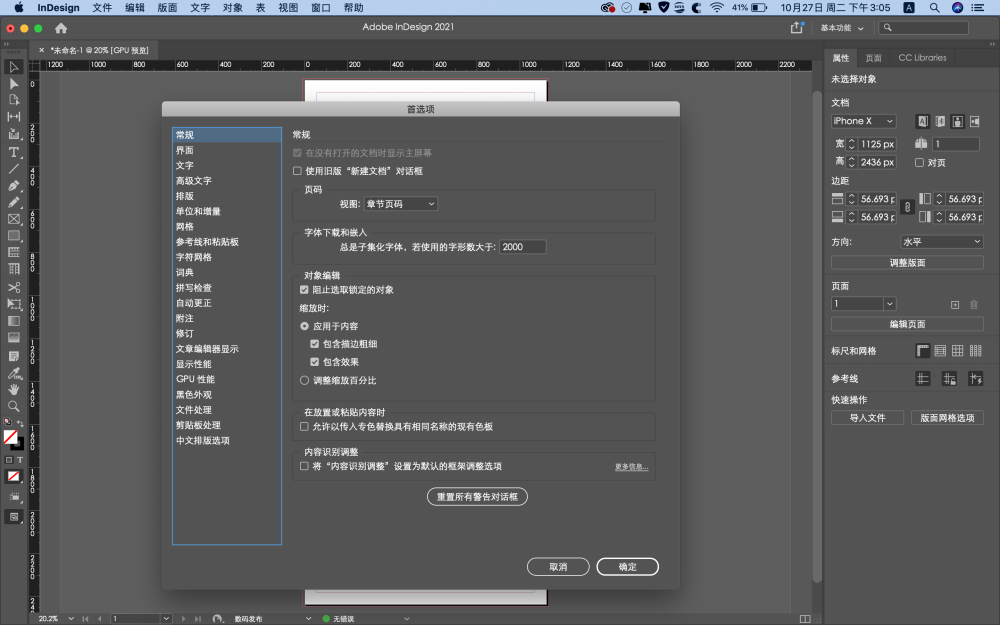Switch to CC Libraries tab
Viewport: 1000px width, 625px height.
click(x=921, y=58)
